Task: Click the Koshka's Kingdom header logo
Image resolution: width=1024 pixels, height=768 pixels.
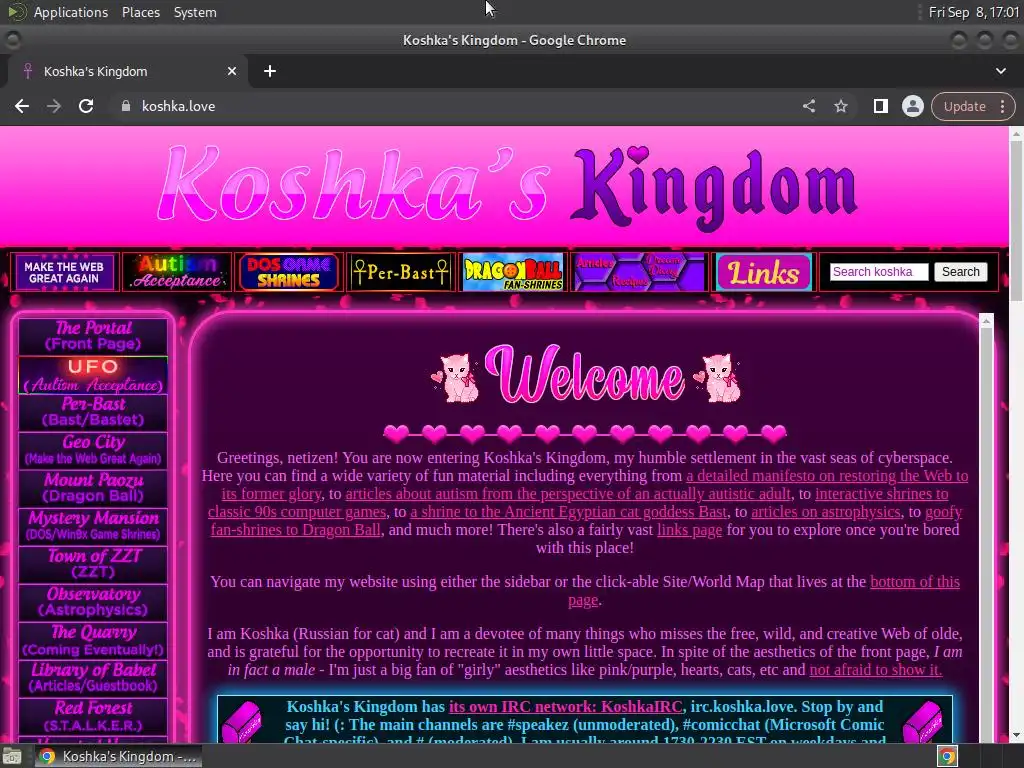Action: (507, 187)
